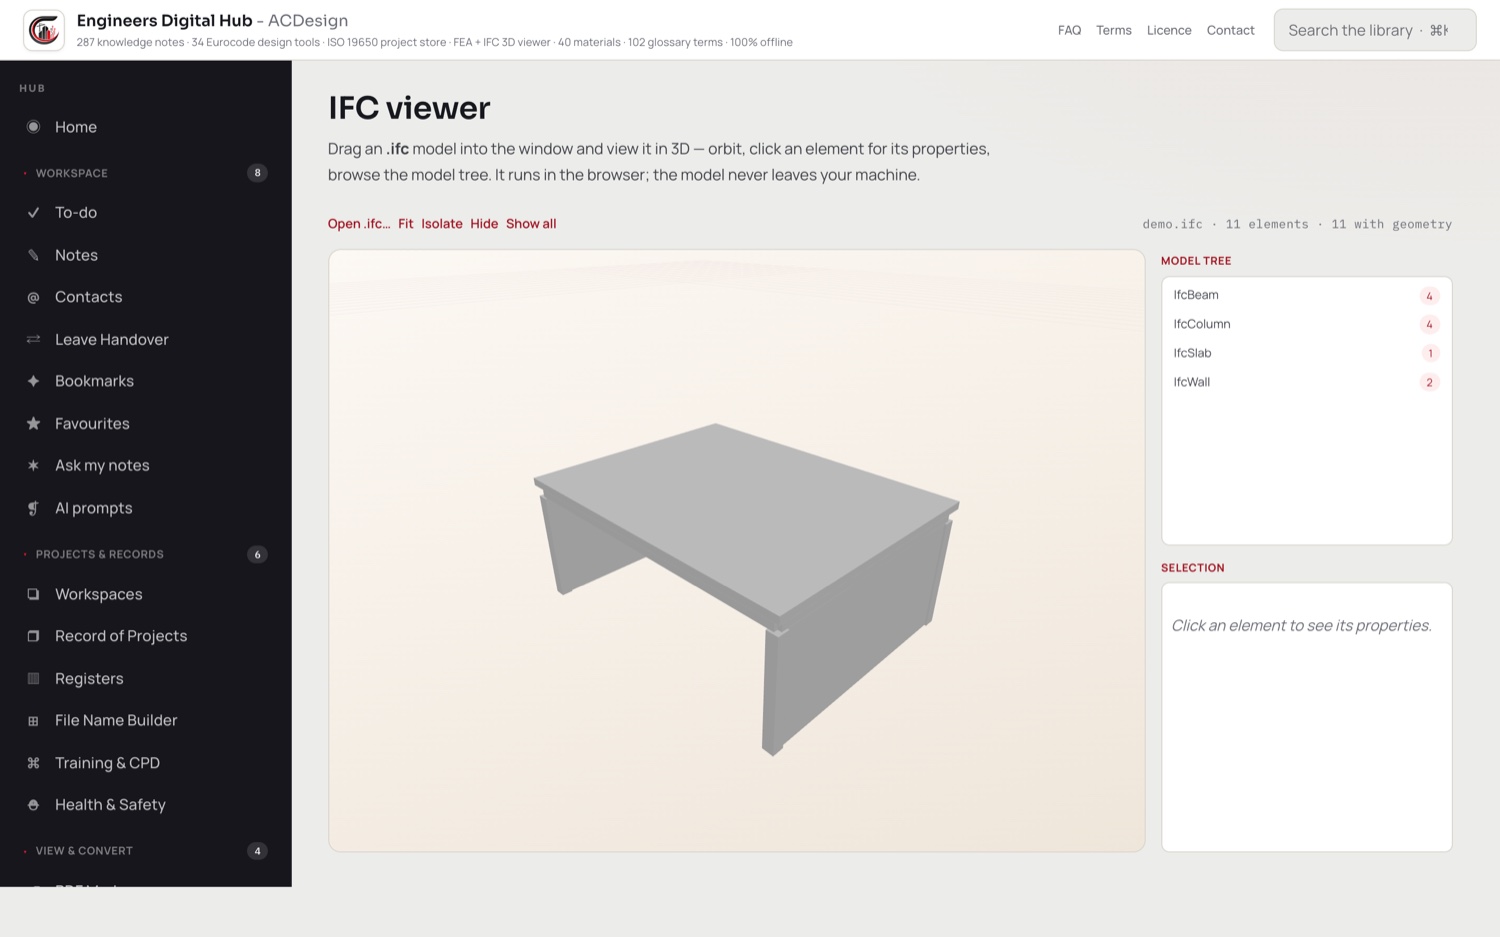Open the Licence link
This screenshot has width=1500, height=937.
pos(1169,30)
